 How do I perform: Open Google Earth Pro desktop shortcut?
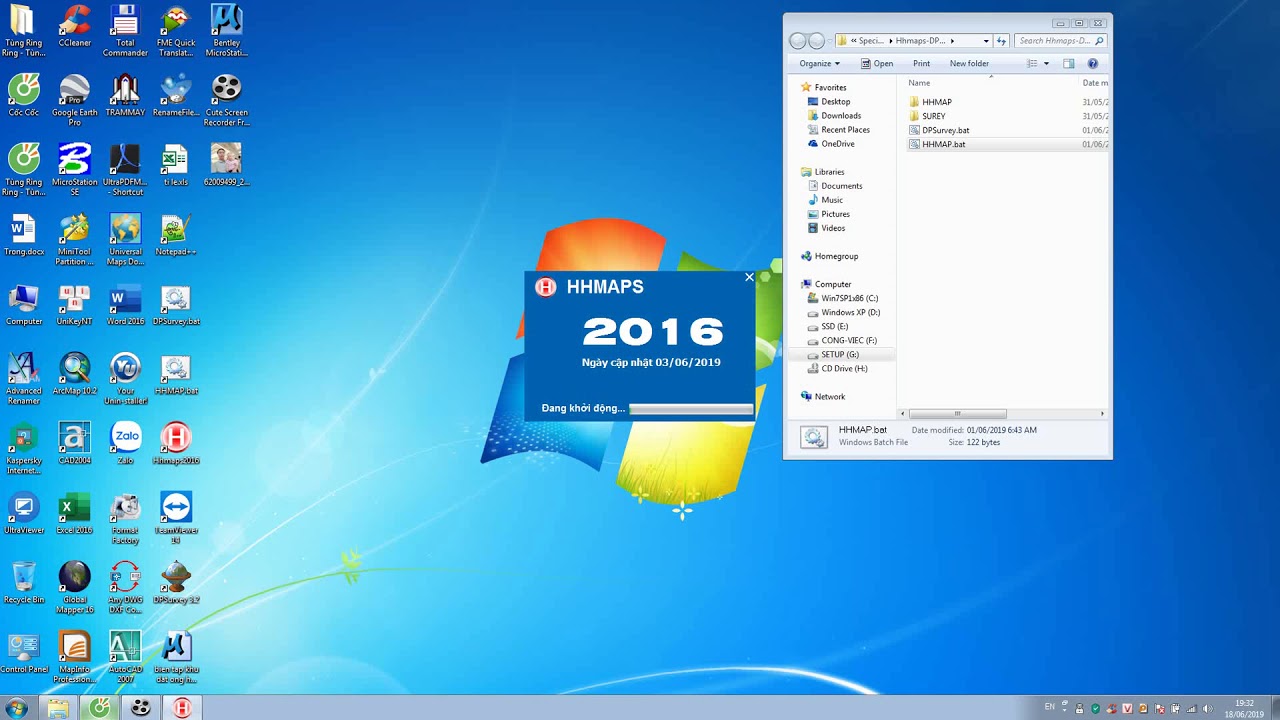(x=75, y=100)
